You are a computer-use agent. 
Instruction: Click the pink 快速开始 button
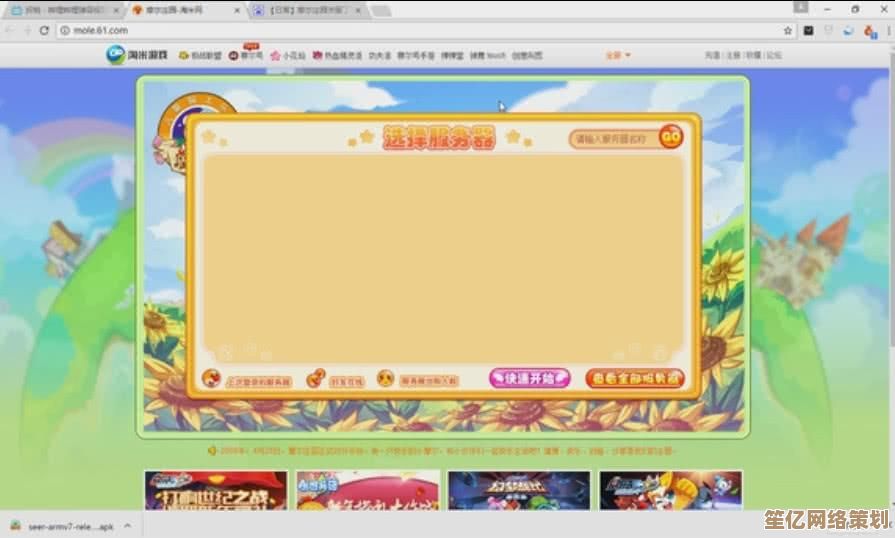529,378
